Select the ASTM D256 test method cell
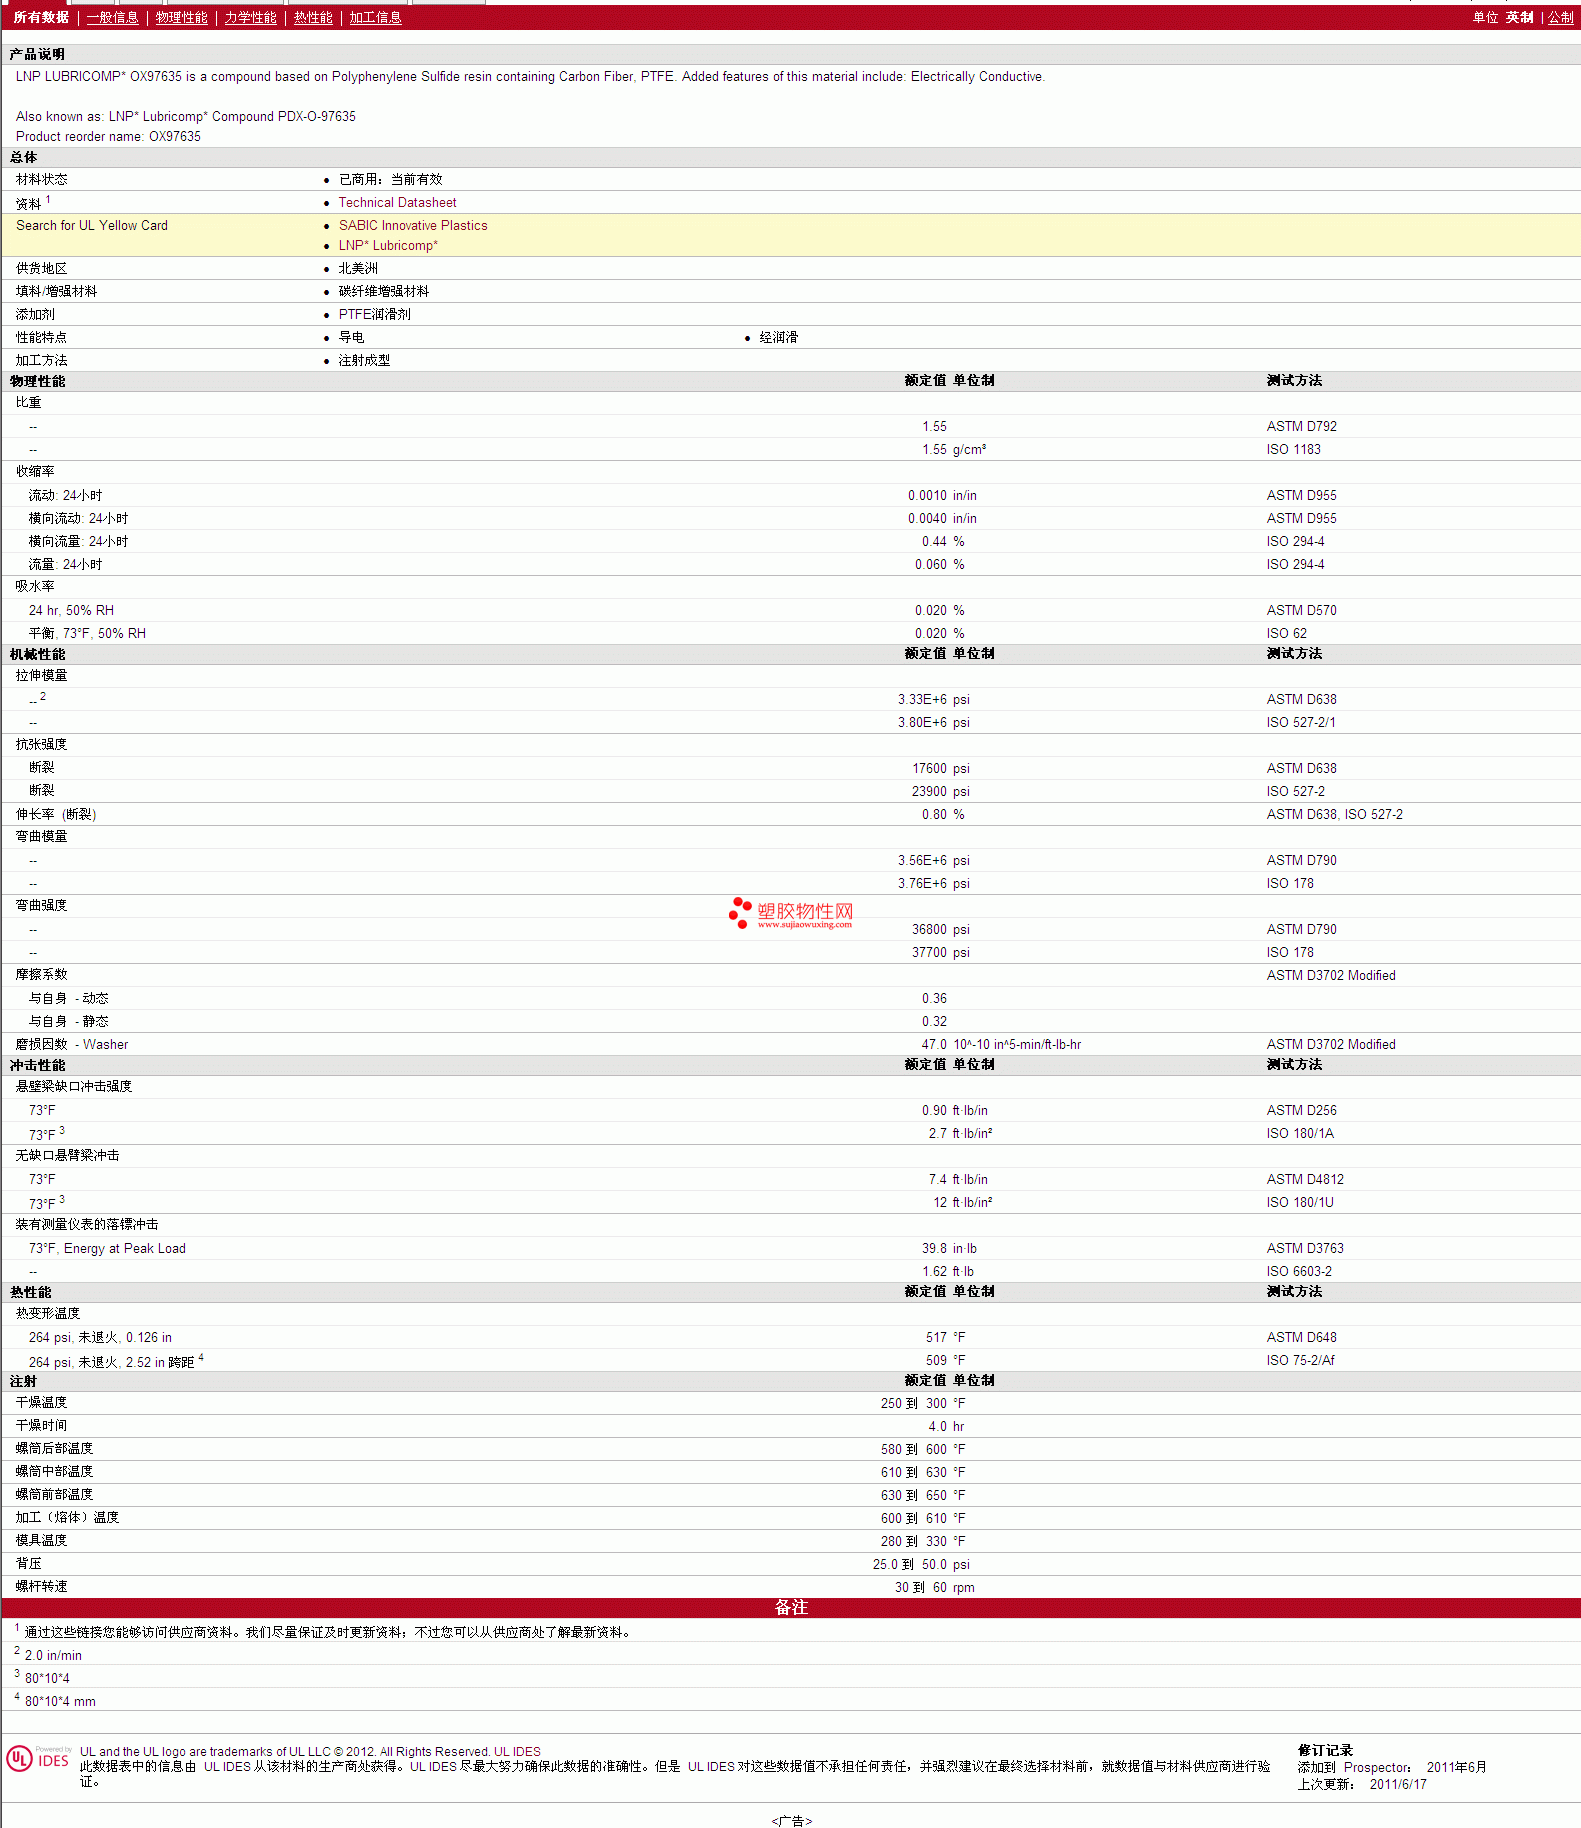Viewport: 1581px width, 1828px height. 1301,1110
